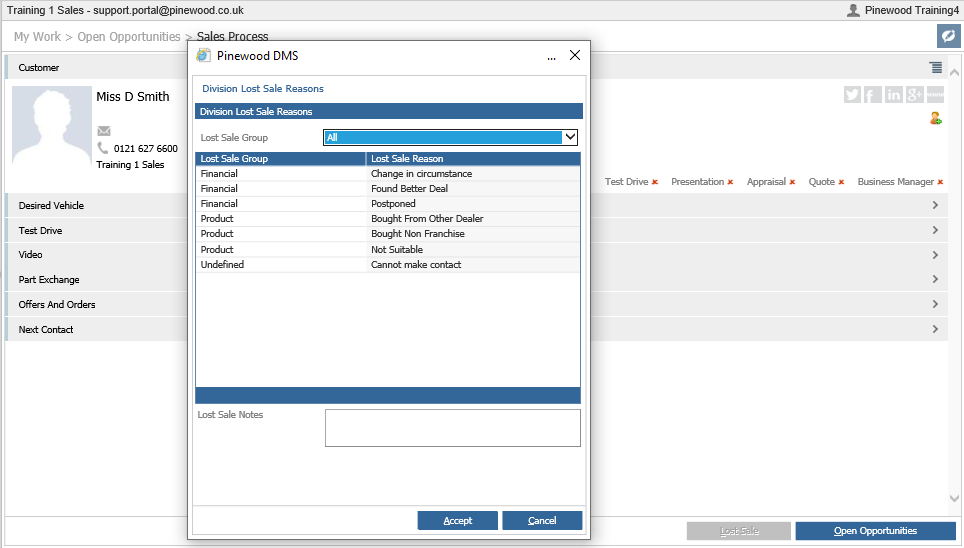Click the add contact person icon
The image size is (964, 548).
click(x=936, y=118)
